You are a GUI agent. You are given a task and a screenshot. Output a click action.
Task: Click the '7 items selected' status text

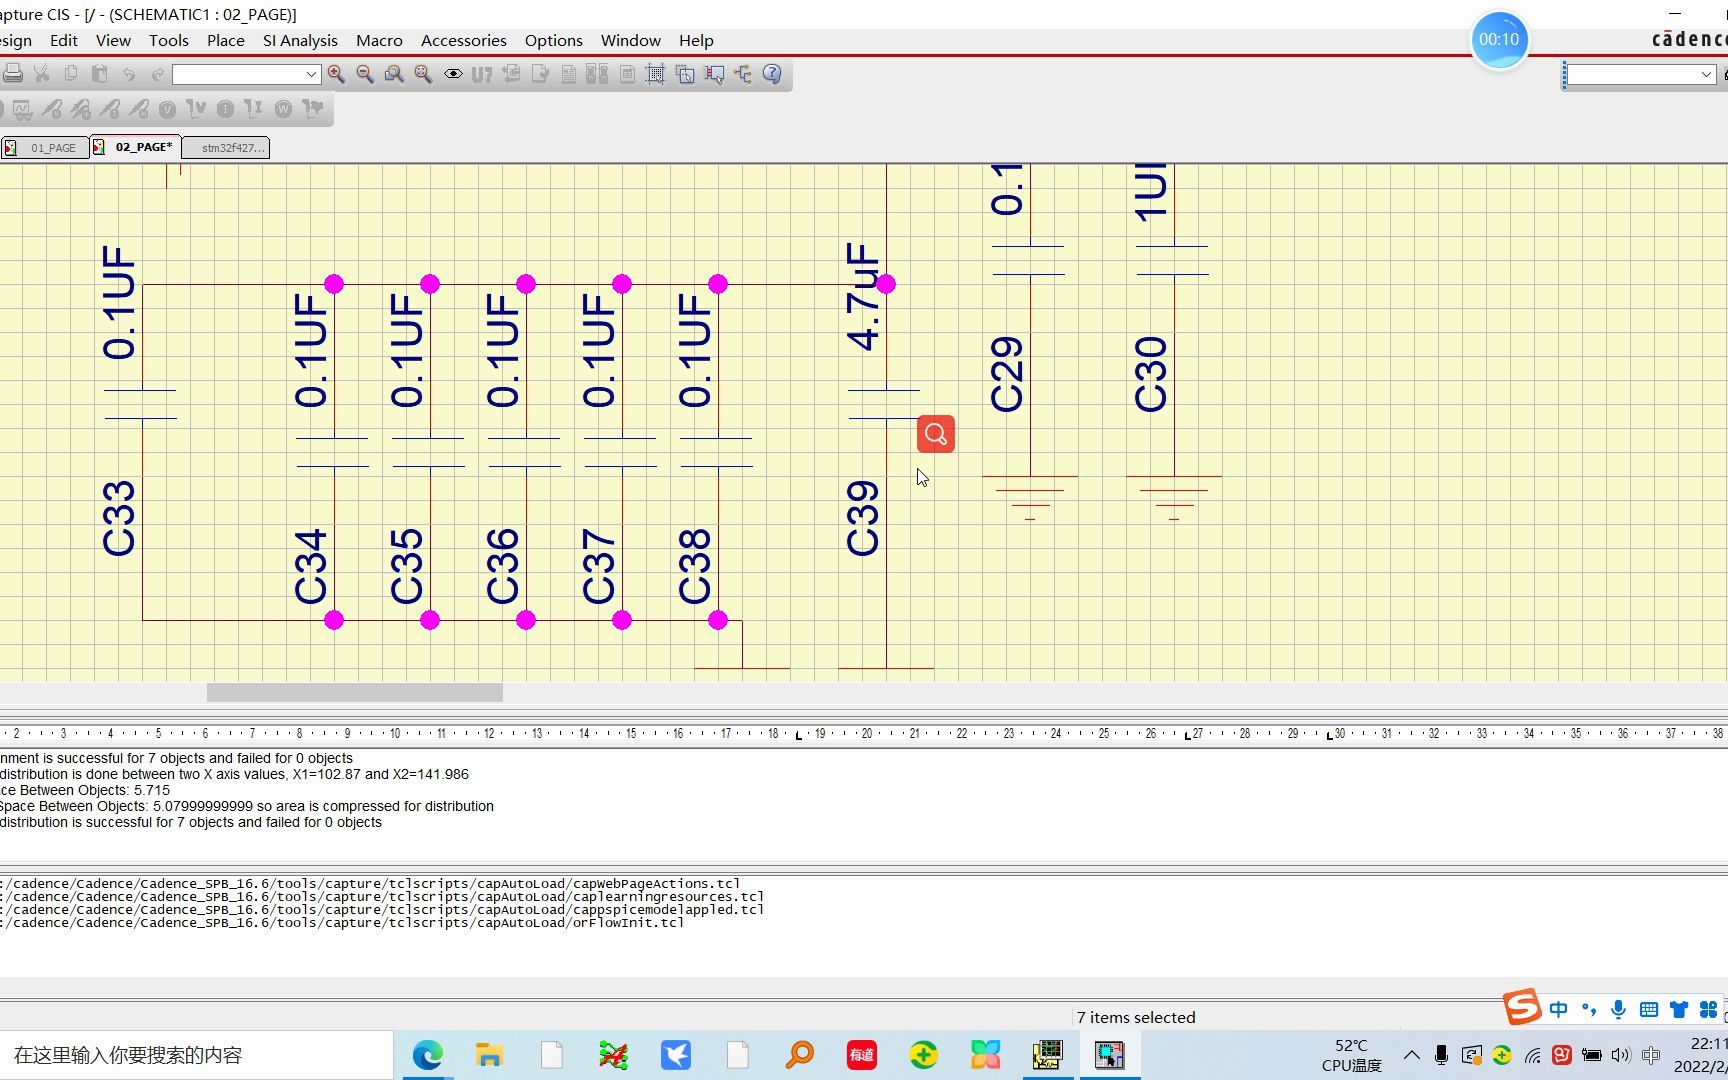click(x=1136, y=1017)
